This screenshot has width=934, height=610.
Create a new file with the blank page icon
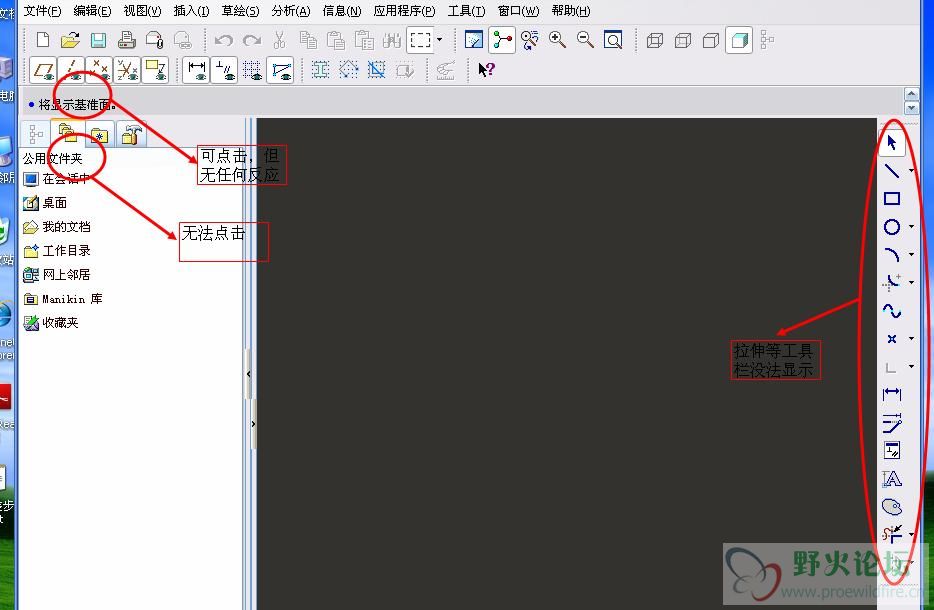coord(43,41)
